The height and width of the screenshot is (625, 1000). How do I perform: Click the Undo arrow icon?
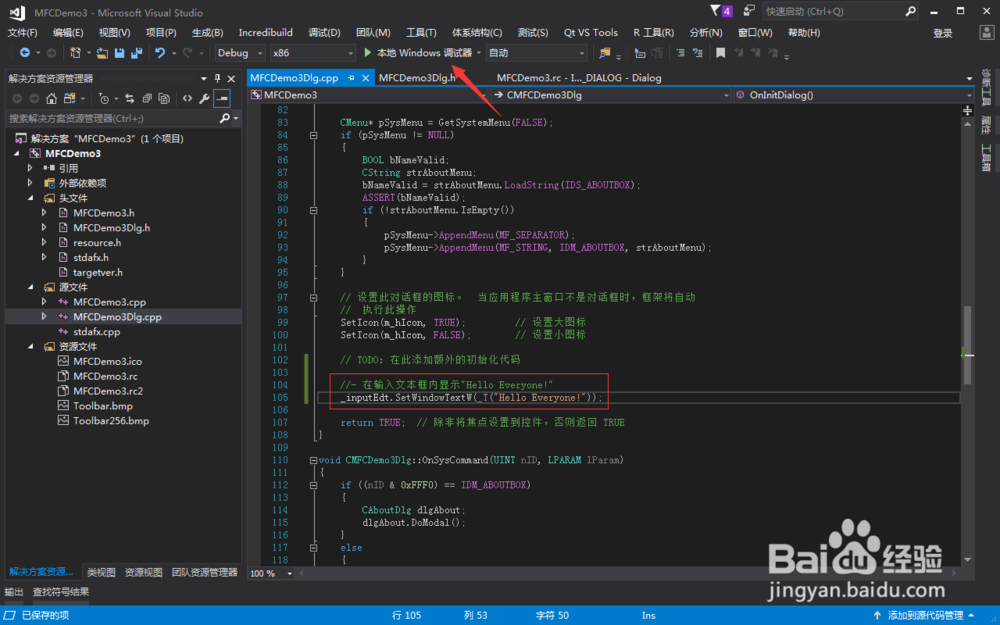click(160, 53)
